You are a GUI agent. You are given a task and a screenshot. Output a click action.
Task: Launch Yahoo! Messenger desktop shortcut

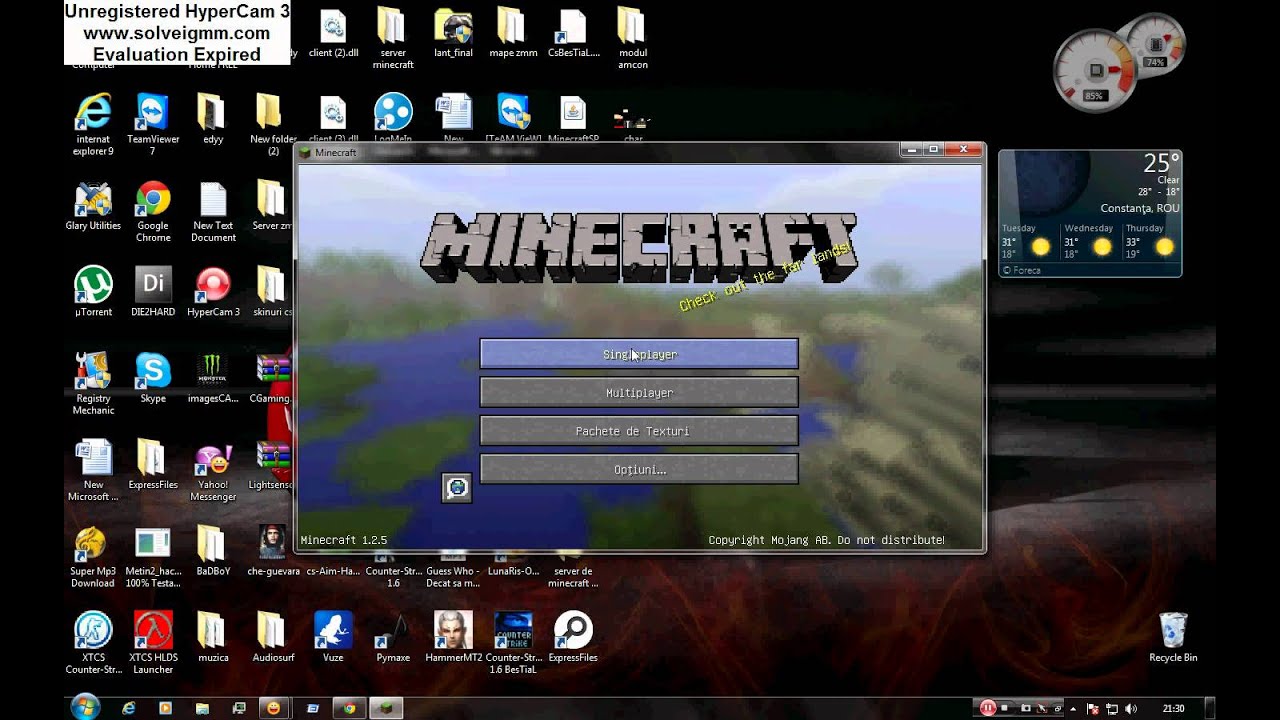pos(213,470)
